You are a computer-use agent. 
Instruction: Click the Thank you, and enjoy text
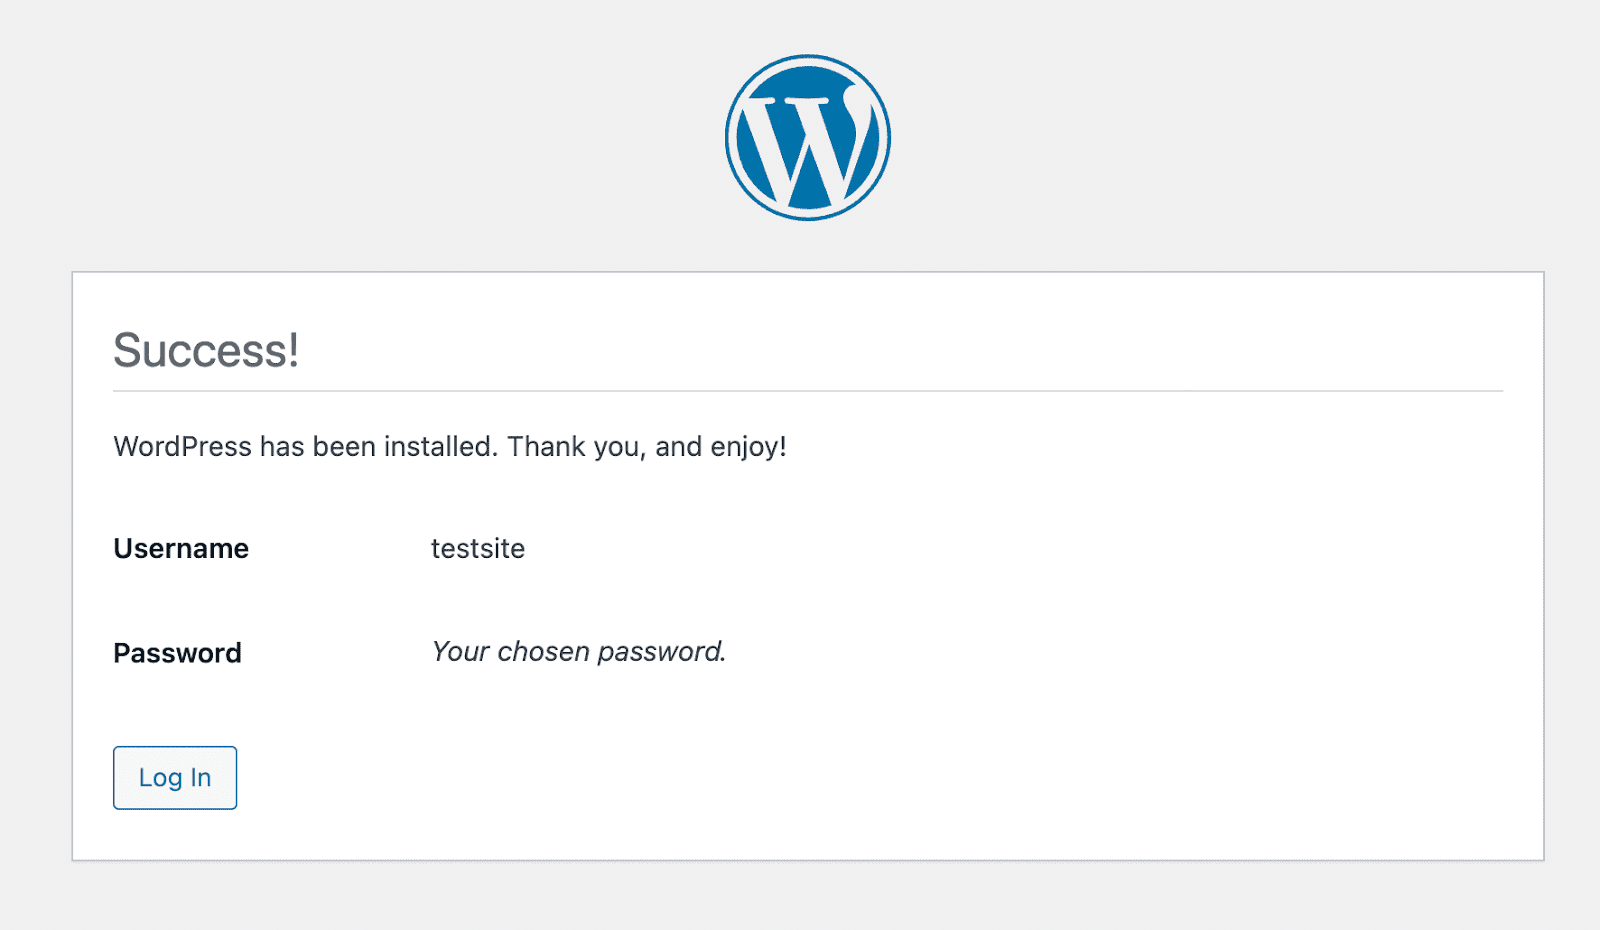(x=648, y=446)
